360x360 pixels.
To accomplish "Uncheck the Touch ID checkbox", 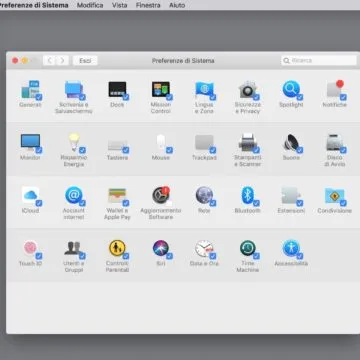I will point(39,256).
